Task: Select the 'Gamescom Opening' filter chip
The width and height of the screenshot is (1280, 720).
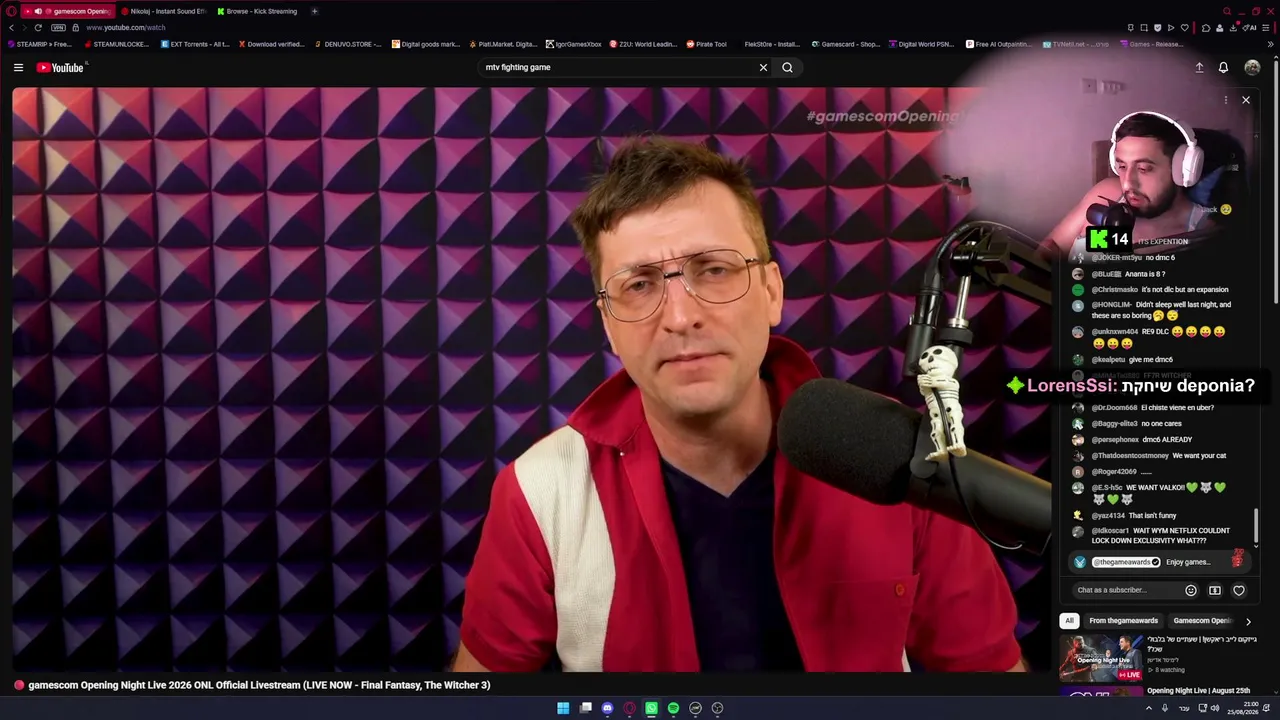Action: pyautogui.click(x=1202, y=621)
